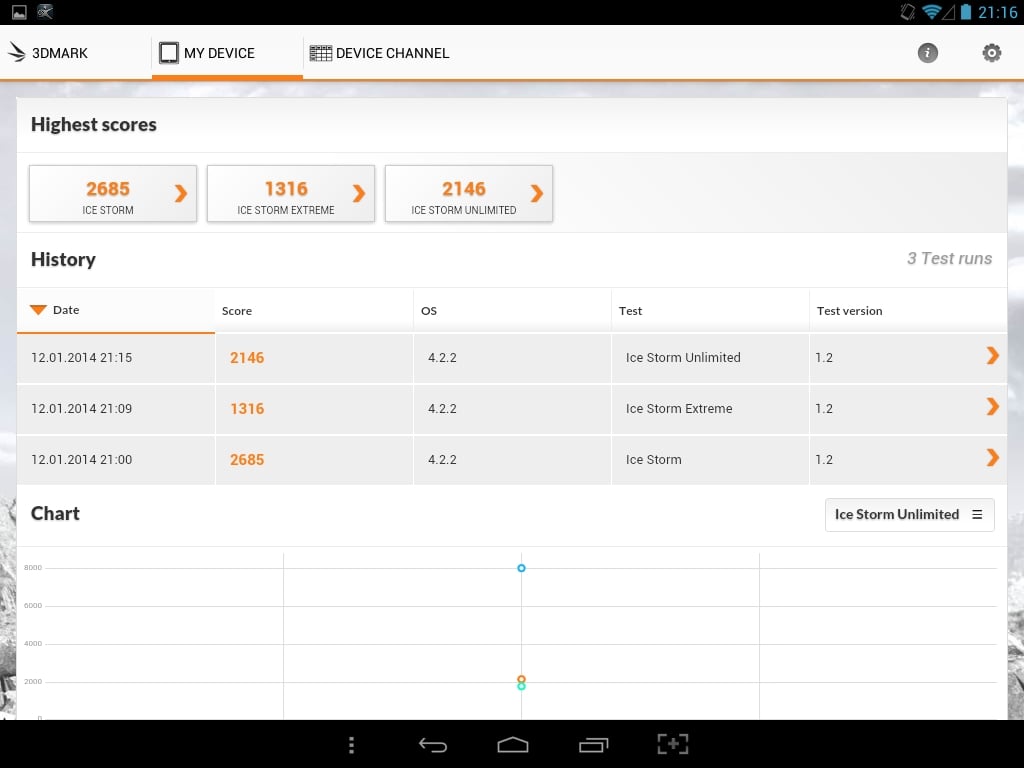Click the Ice Storm Unlimited test cell
1024x768 pixels.
coord(710,358)
